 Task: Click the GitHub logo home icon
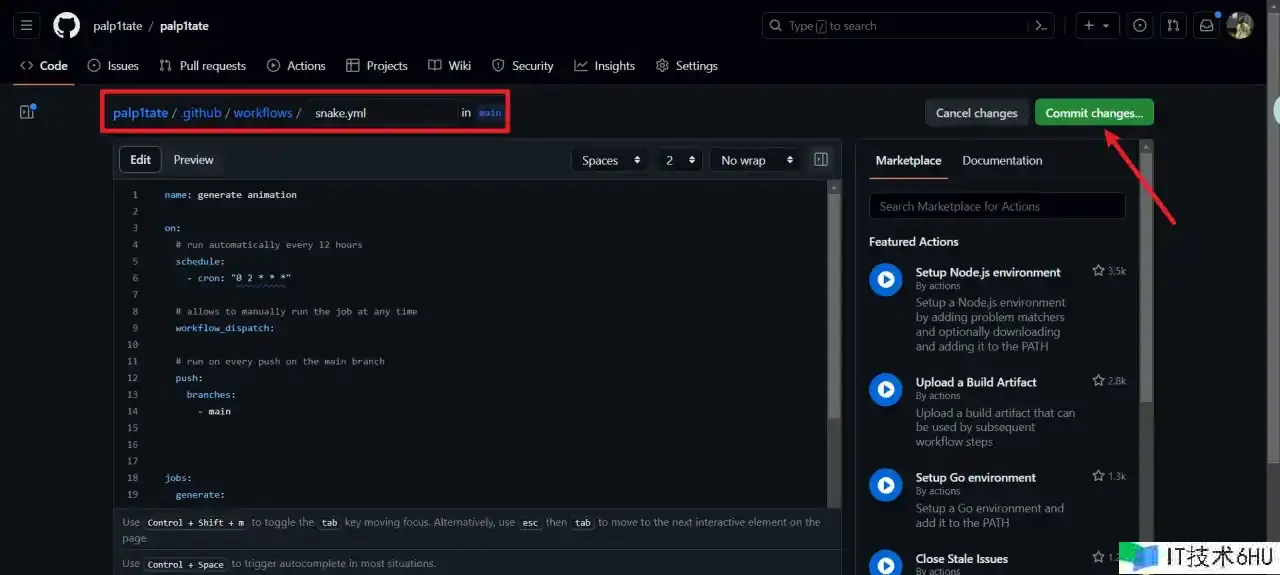point(66,26)
